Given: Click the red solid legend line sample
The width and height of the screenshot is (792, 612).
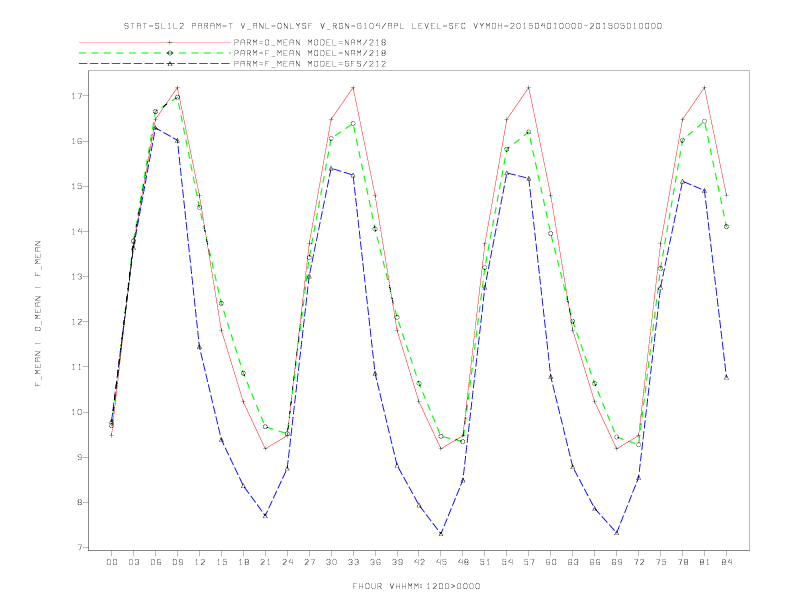Looking at the screenshot, I should coord(155,42).
